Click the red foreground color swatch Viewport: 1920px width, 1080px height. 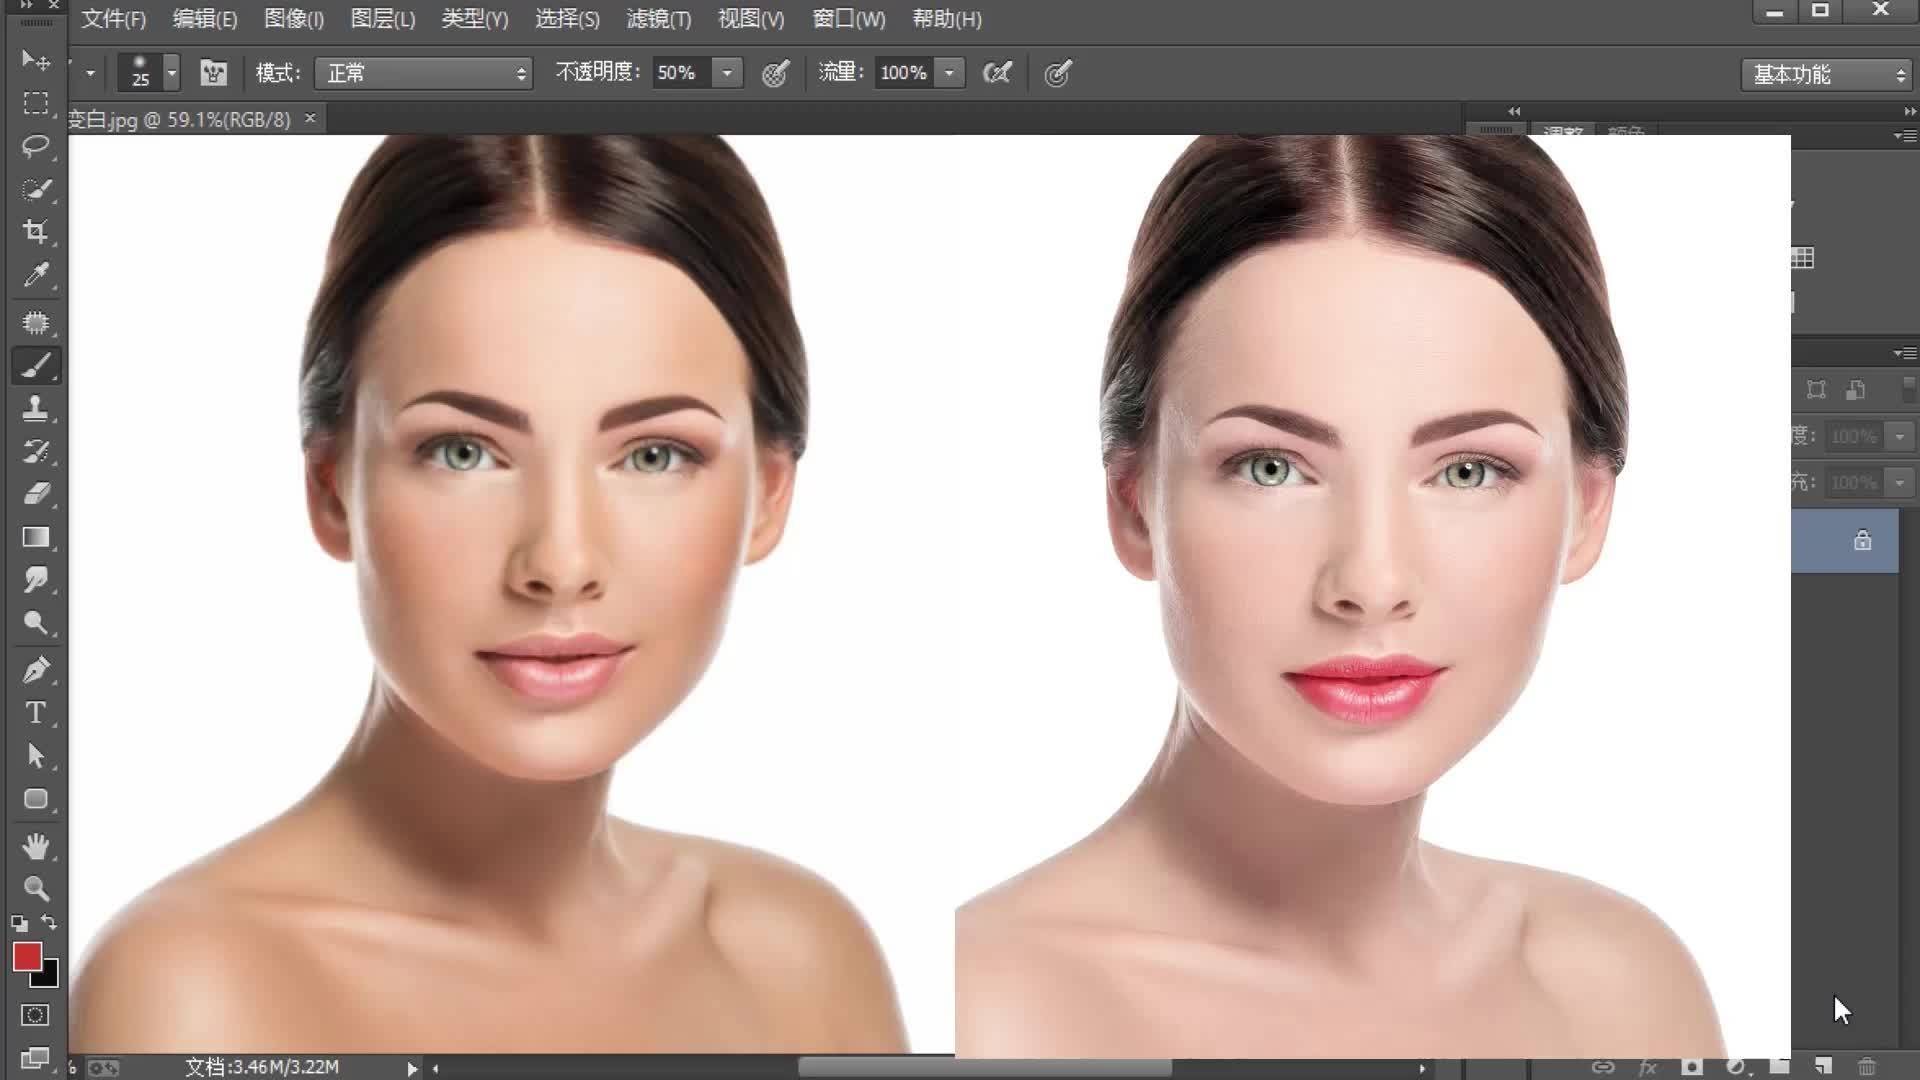click(x=27, y=957)
